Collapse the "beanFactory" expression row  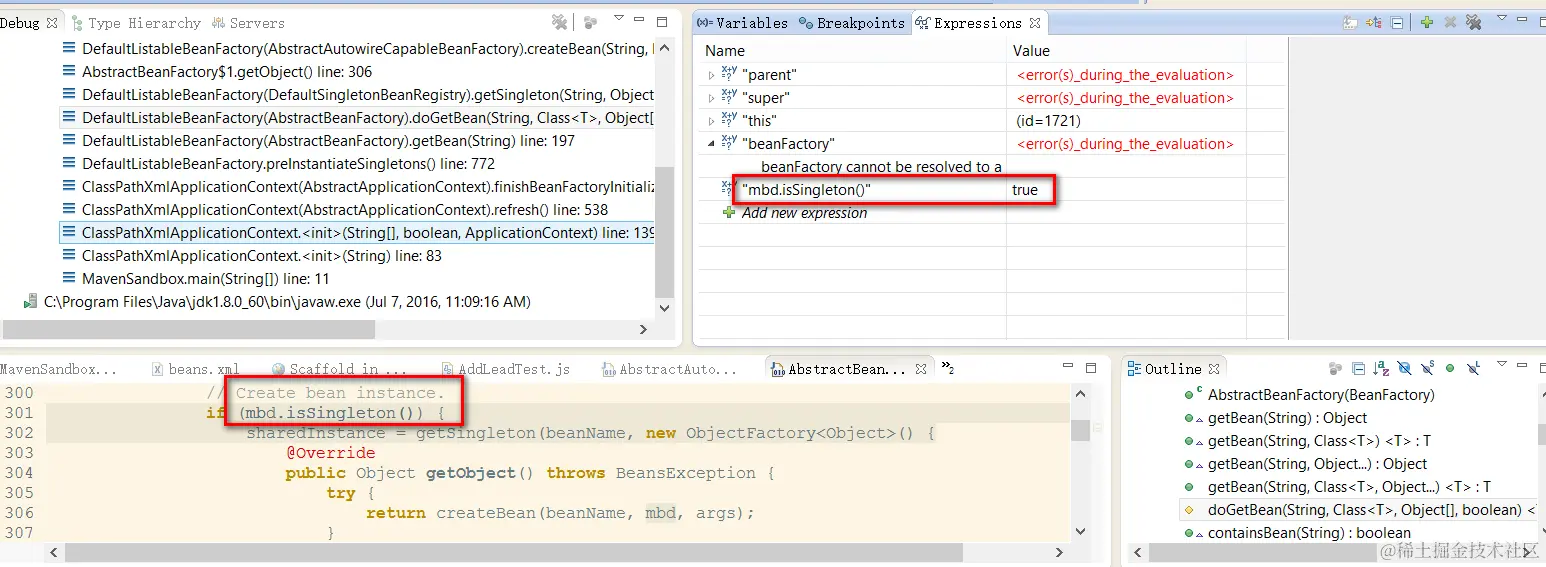(711, 144)
